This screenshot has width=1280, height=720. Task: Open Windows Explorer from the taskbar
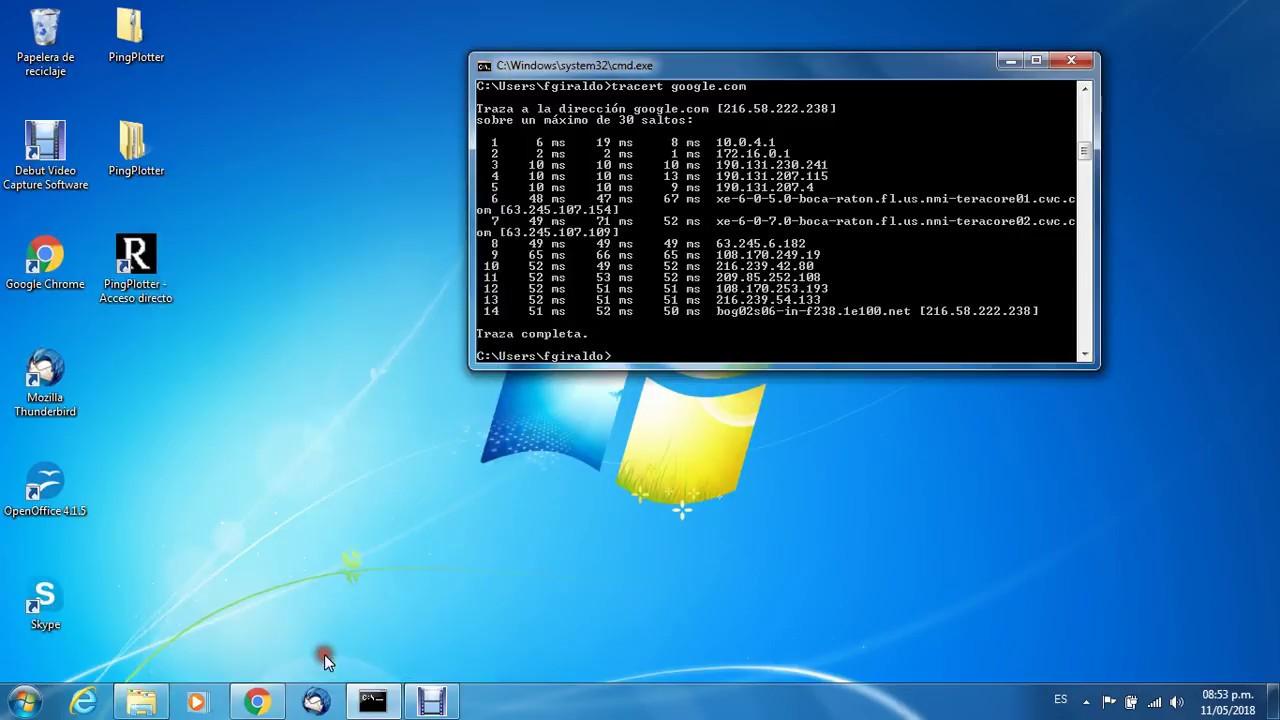(x=141, y=701)
